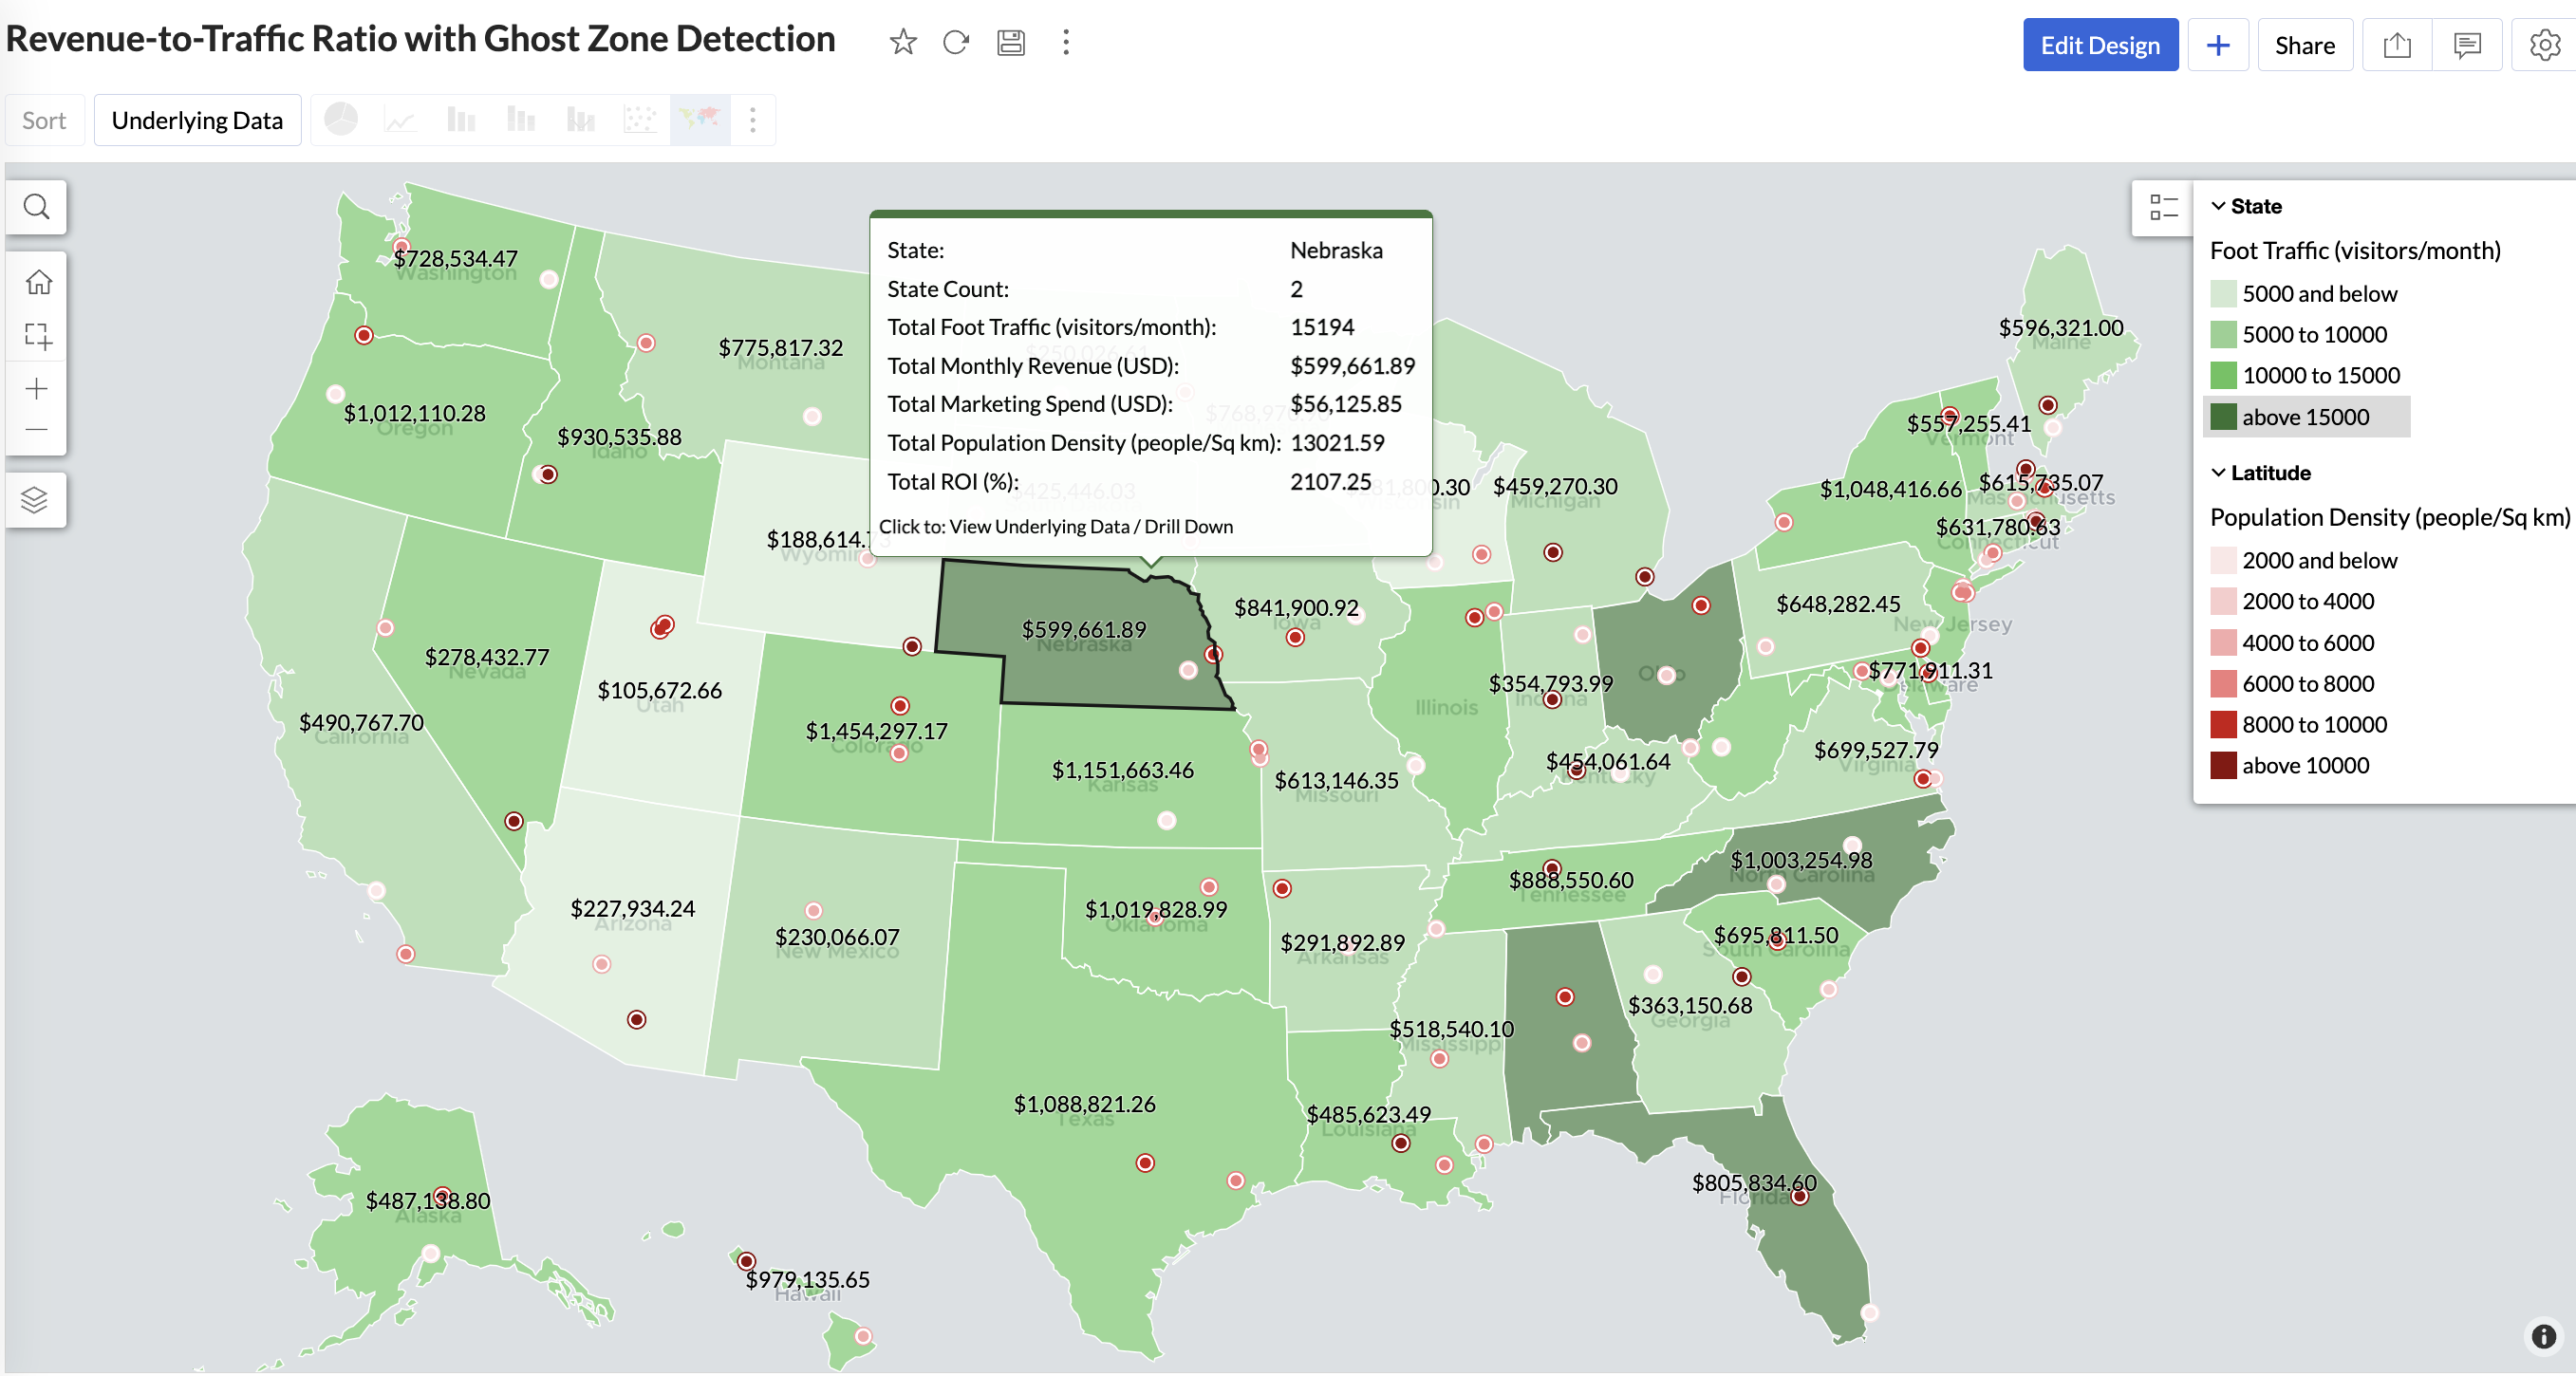Select the map chart type
2576x1376 pixels.
point(699,120)
